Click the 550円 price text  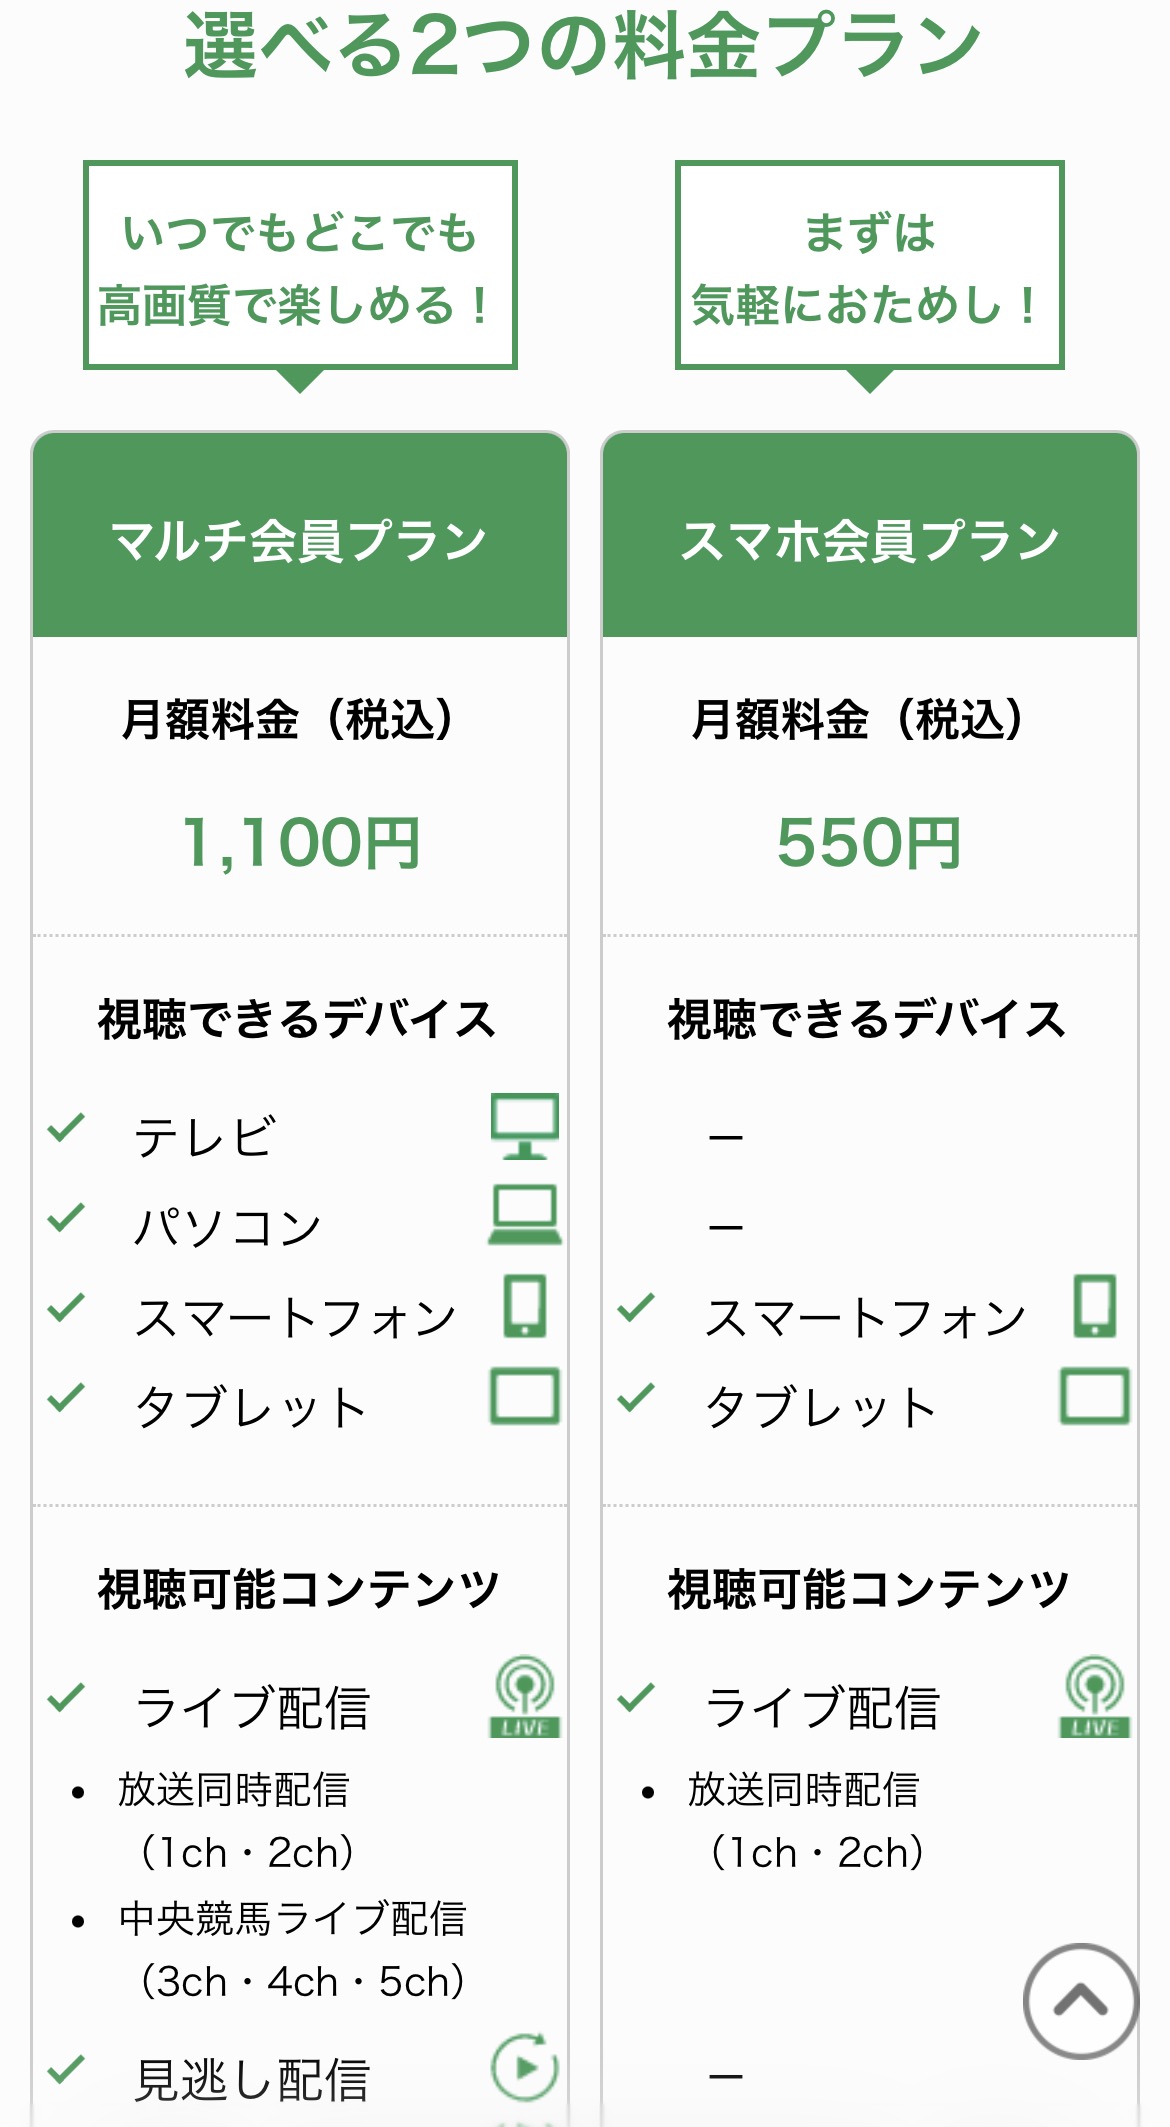click(x=870, y=842)
